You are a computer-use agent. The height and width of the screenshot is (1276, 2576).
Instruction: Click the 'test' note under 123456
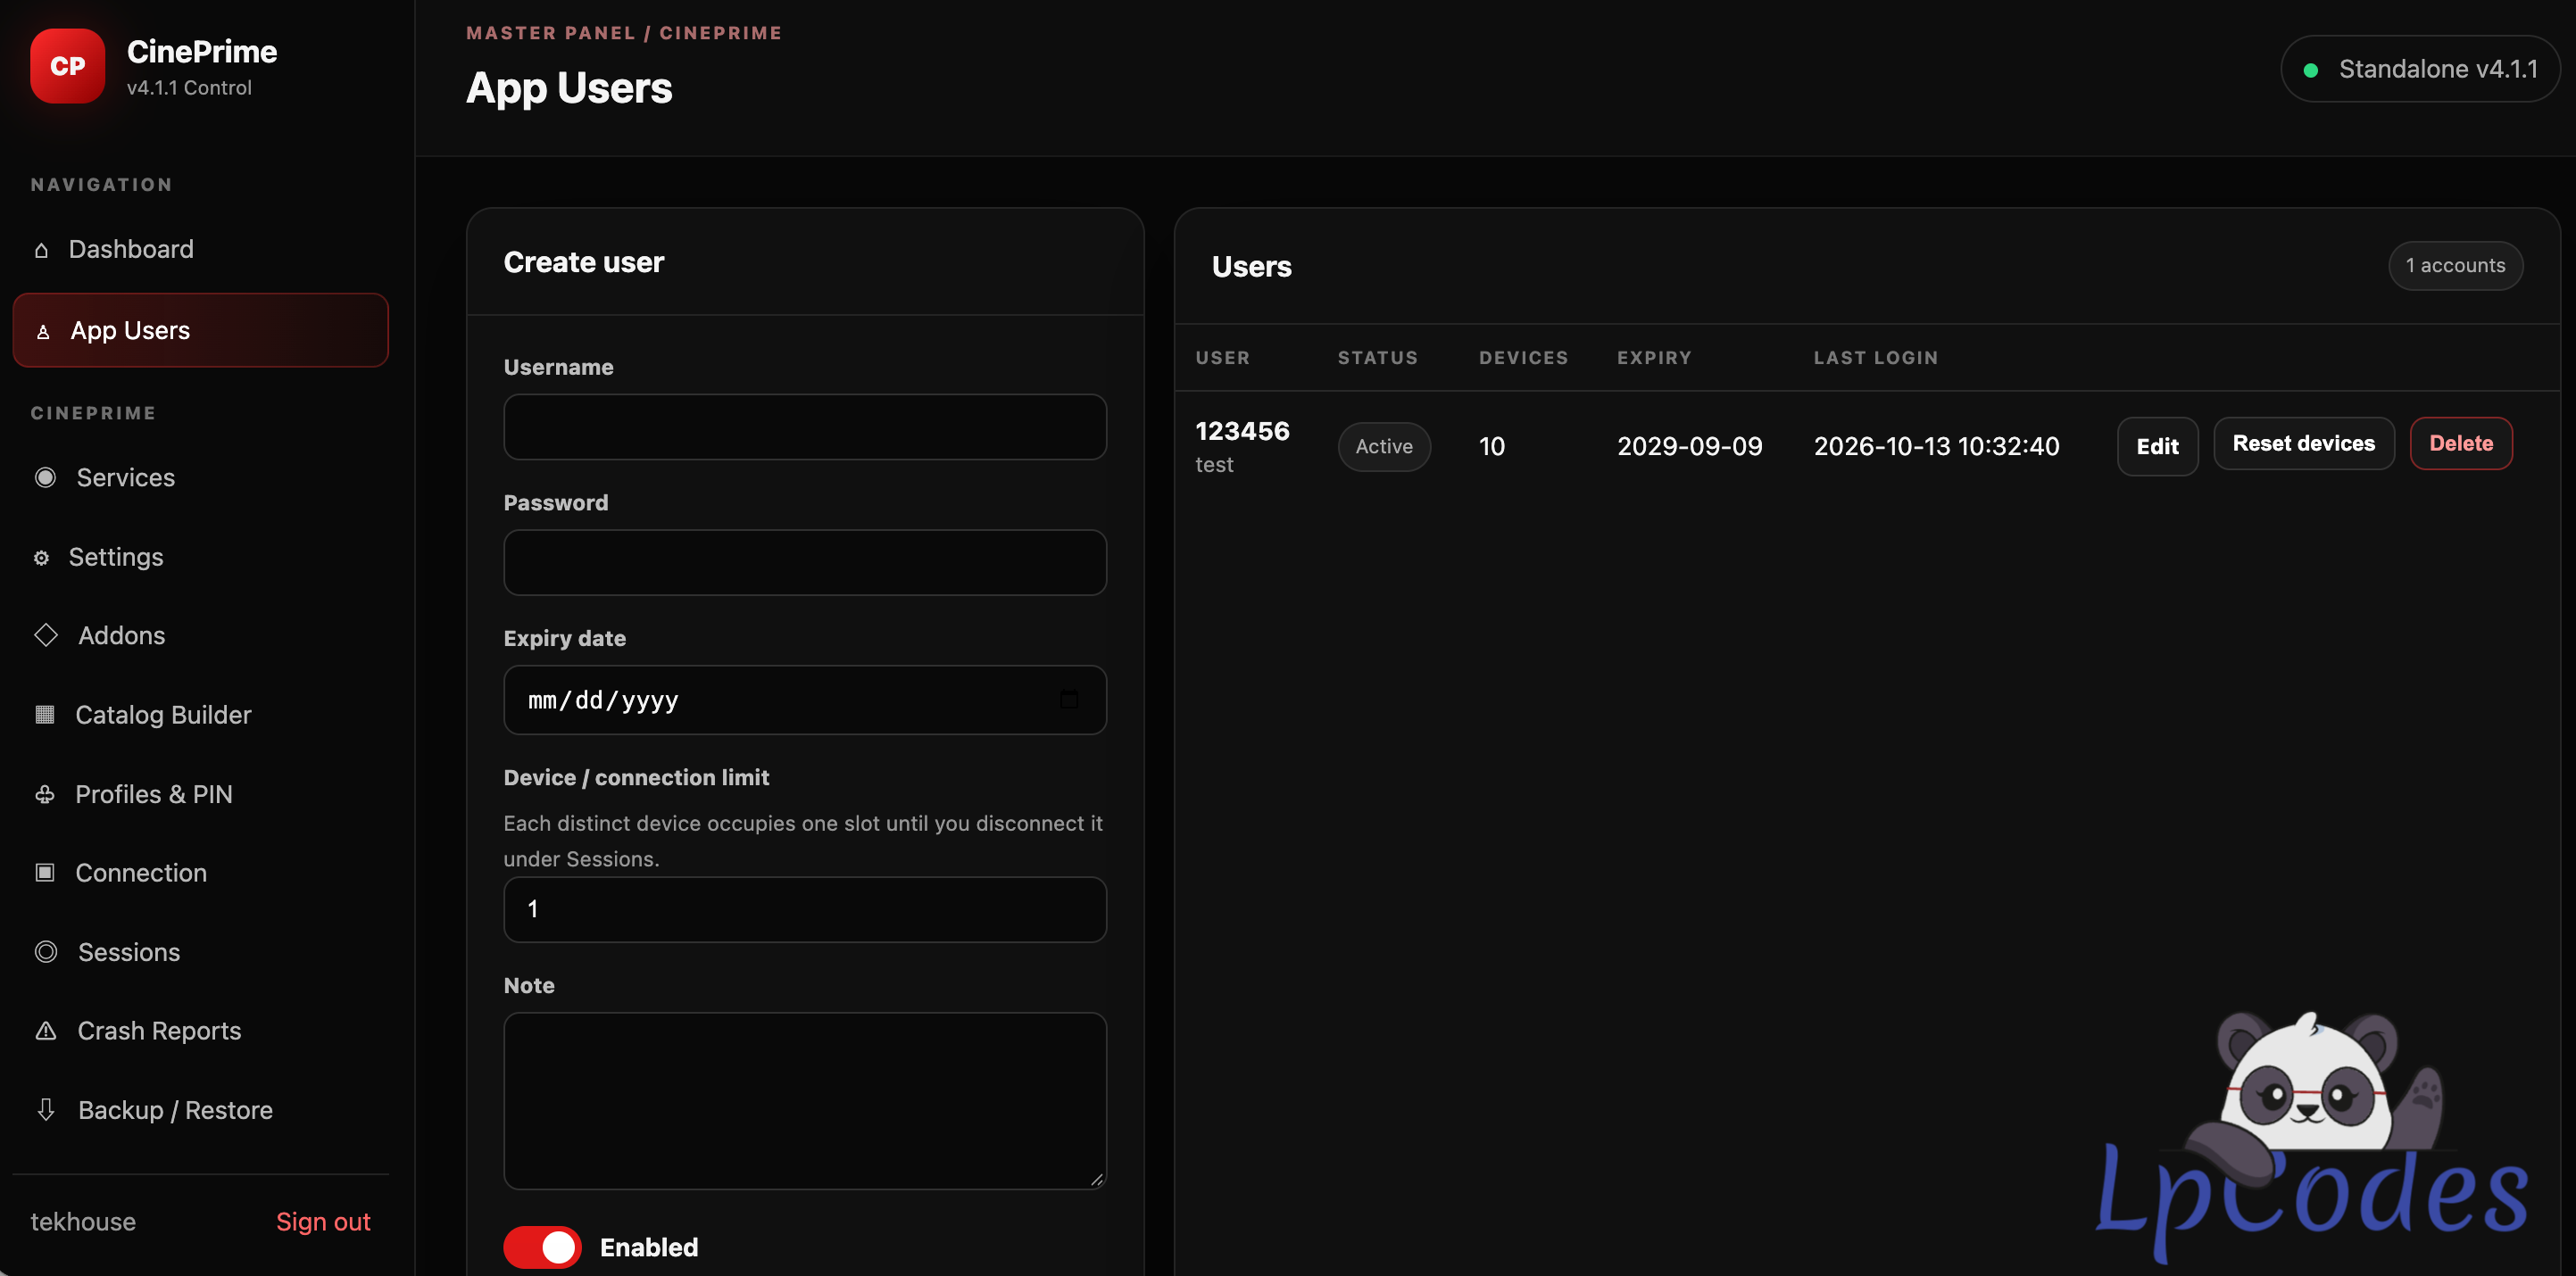[x=1214, y=465]
